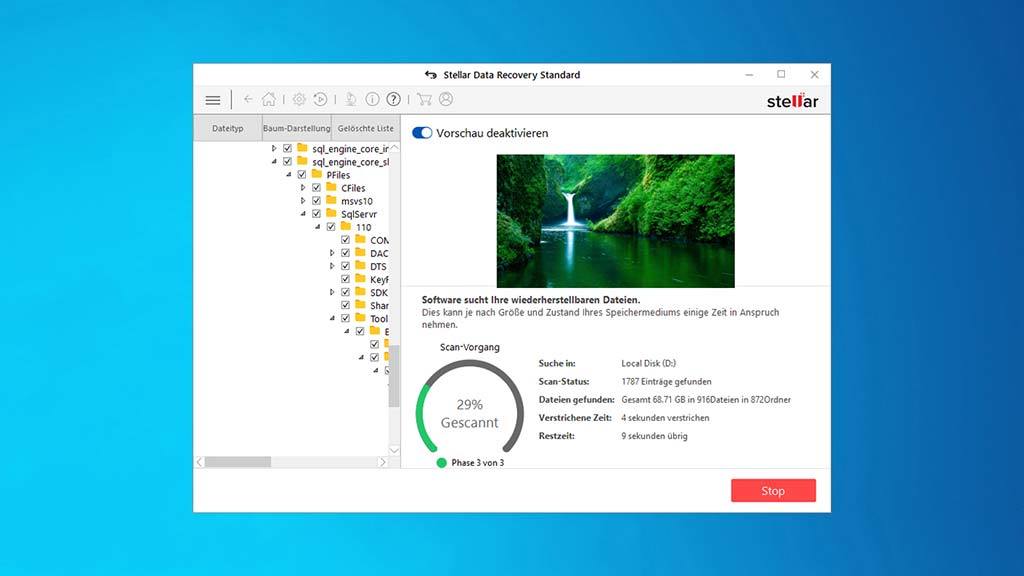The height and width of the screenshot is (576, 1024).
Task: Select the DTS folder label
Action: coord(378,266)
